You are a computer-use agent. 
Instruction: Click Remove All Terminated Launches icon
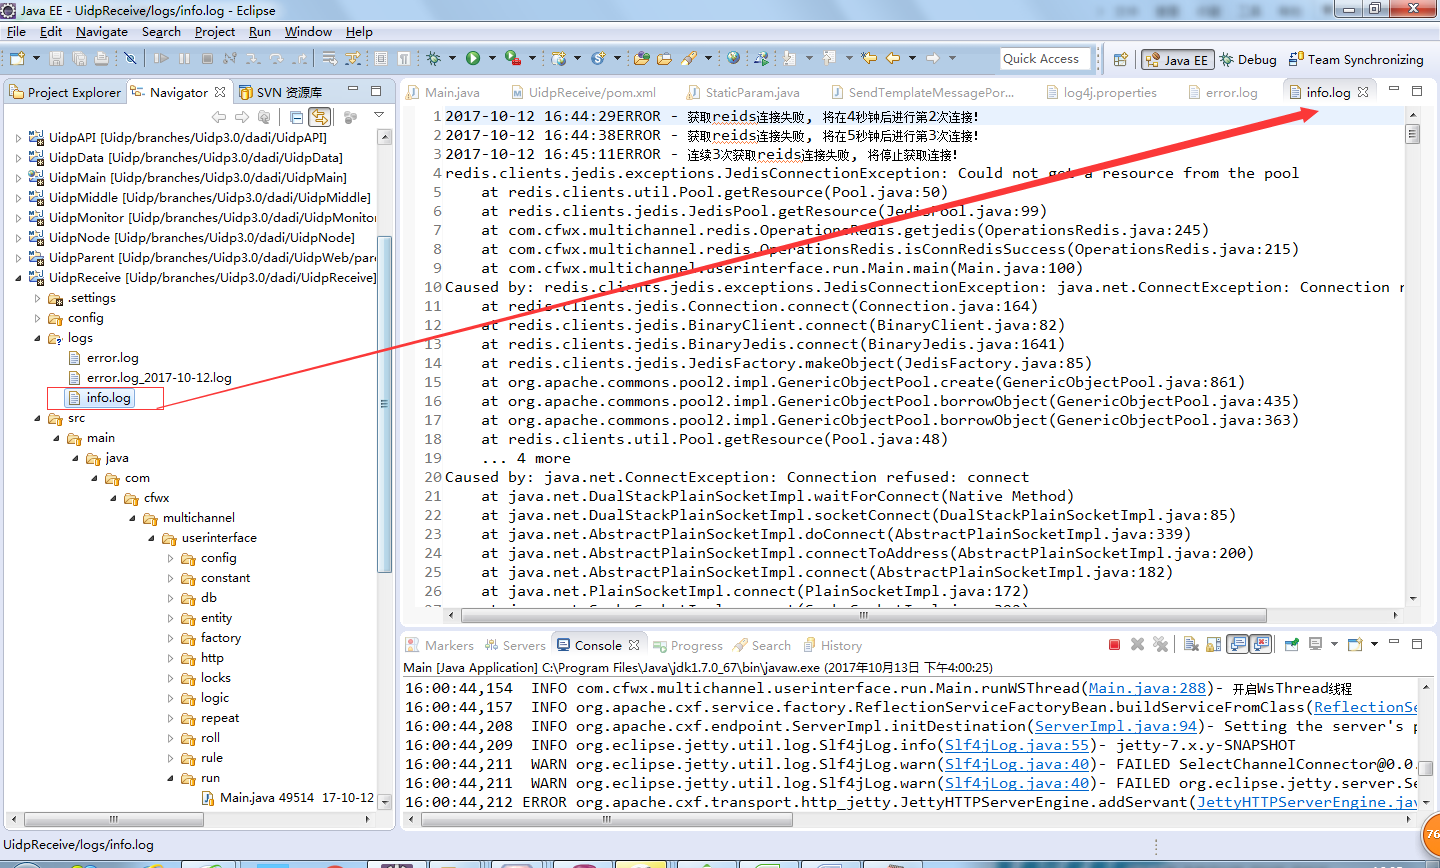(1160, 645)
